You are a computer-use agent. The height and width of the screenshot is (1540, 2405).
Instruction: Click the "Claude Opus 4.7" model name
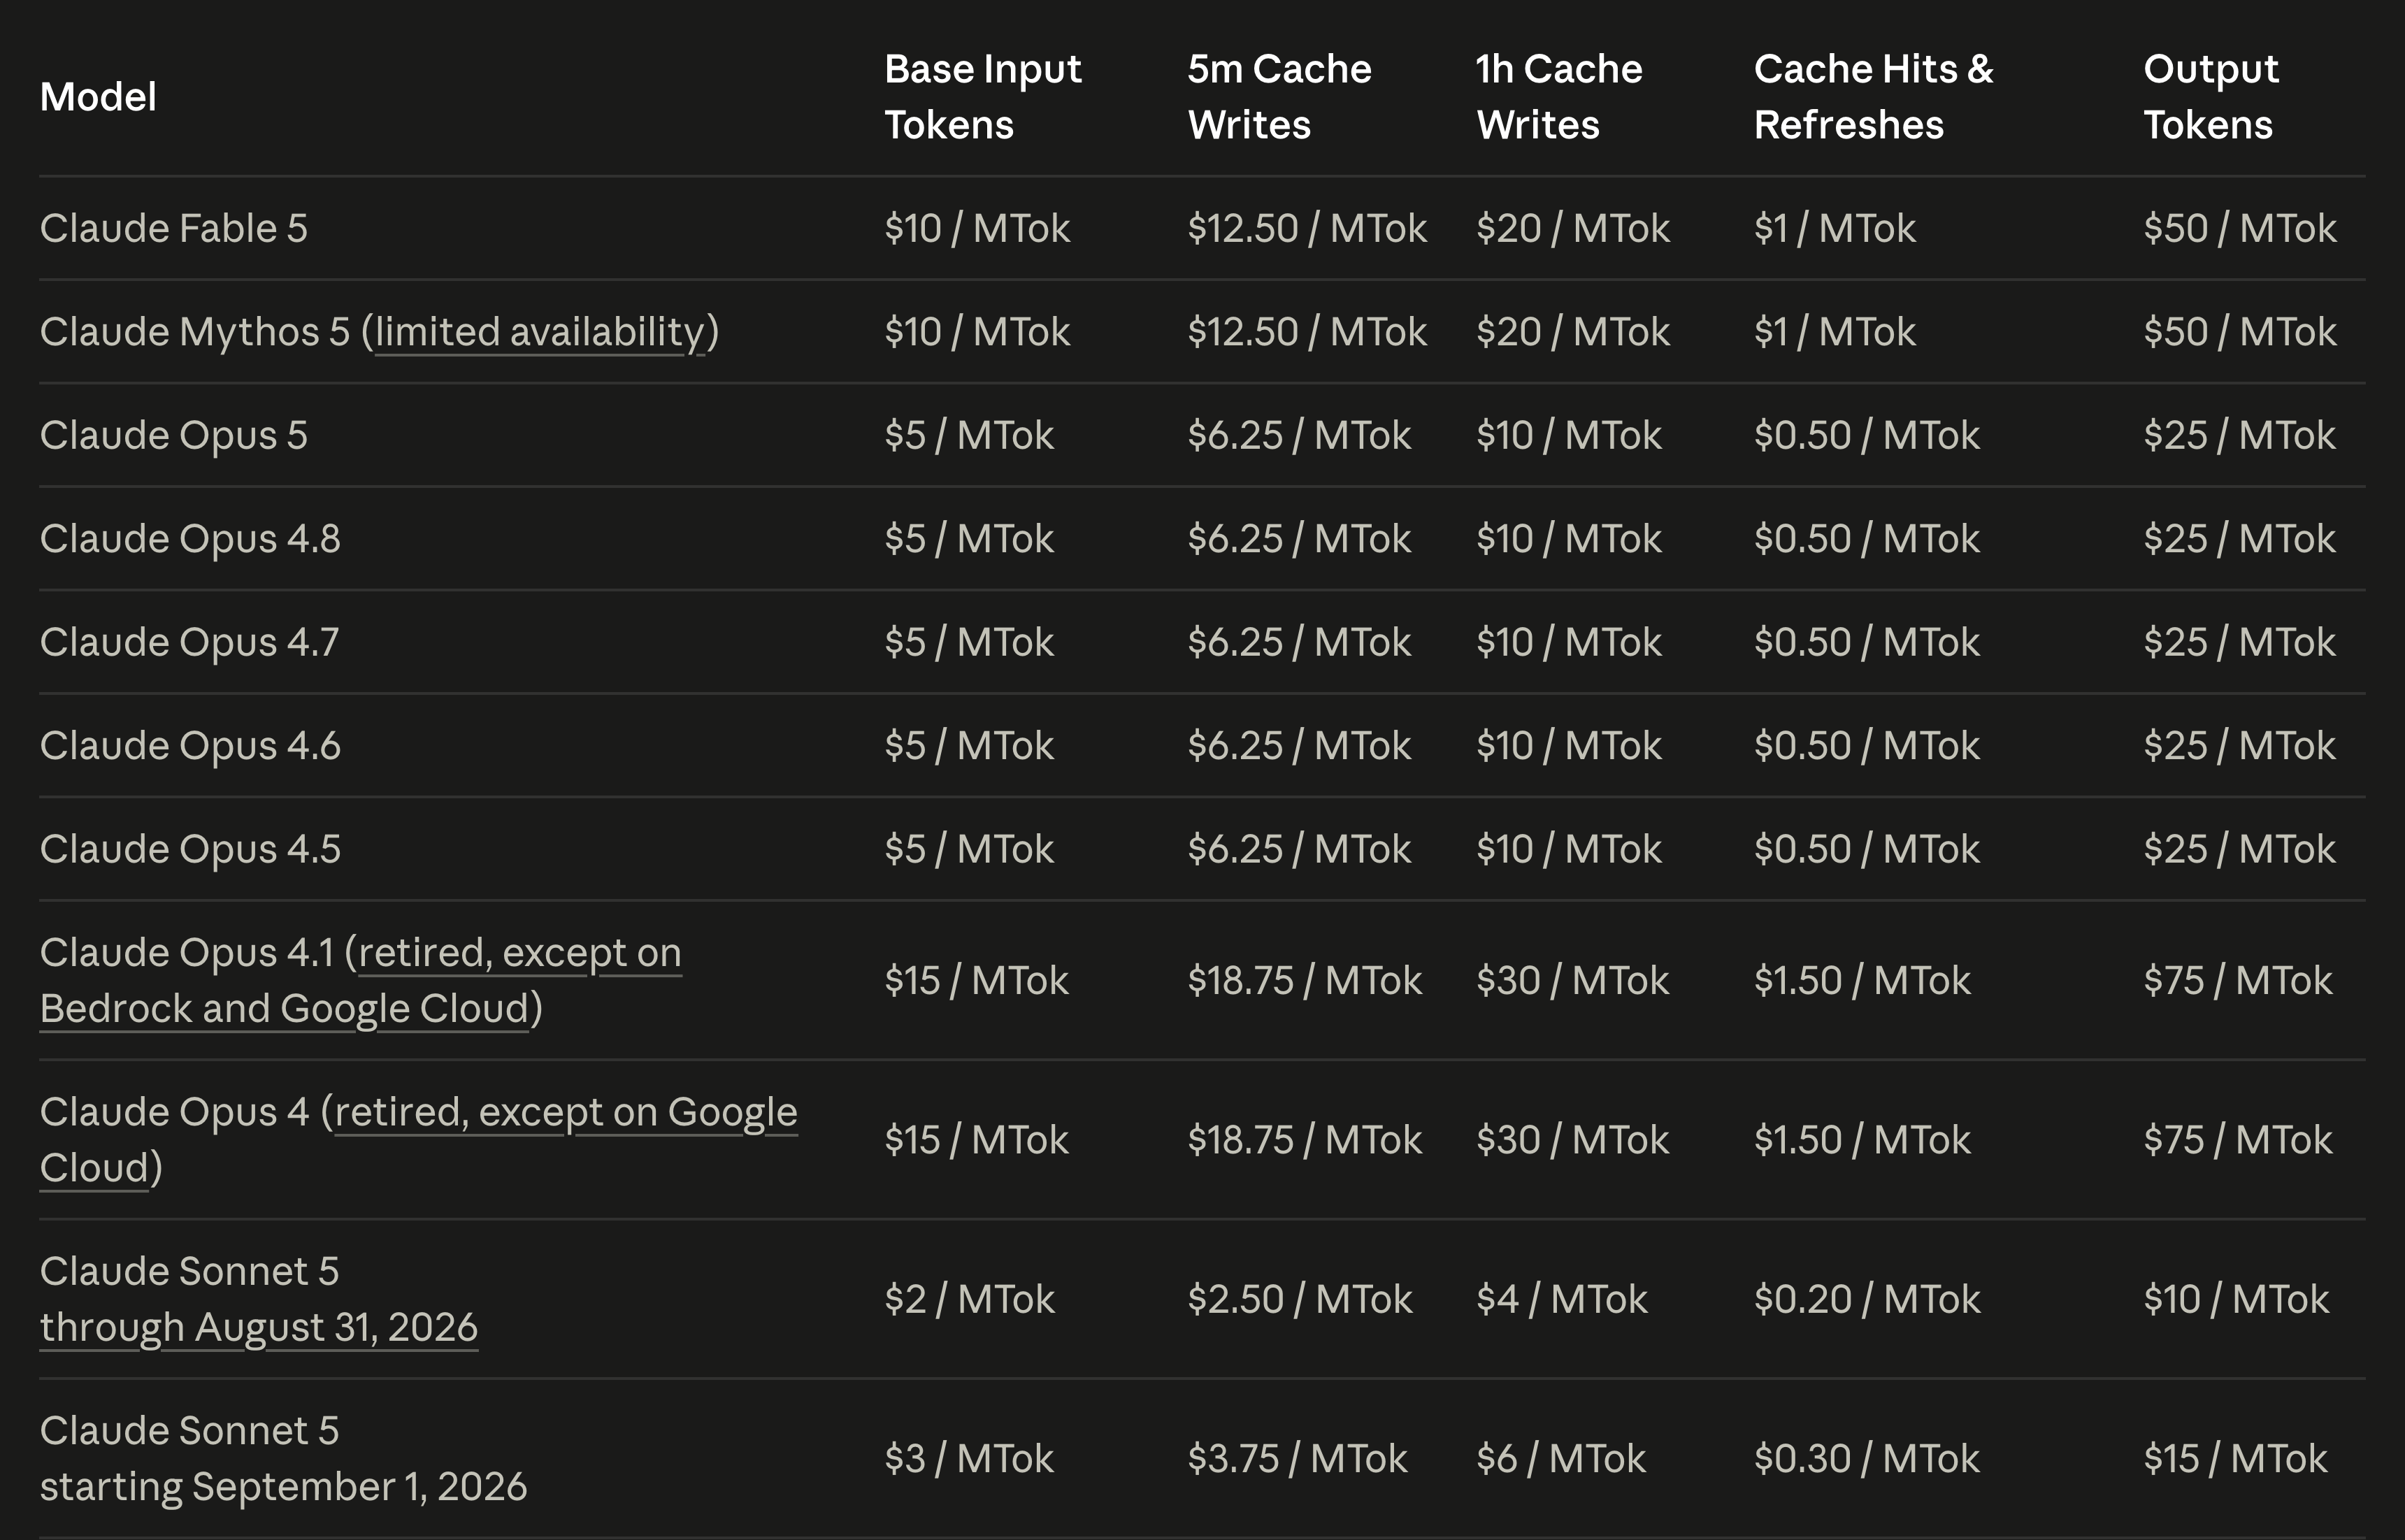190,642
